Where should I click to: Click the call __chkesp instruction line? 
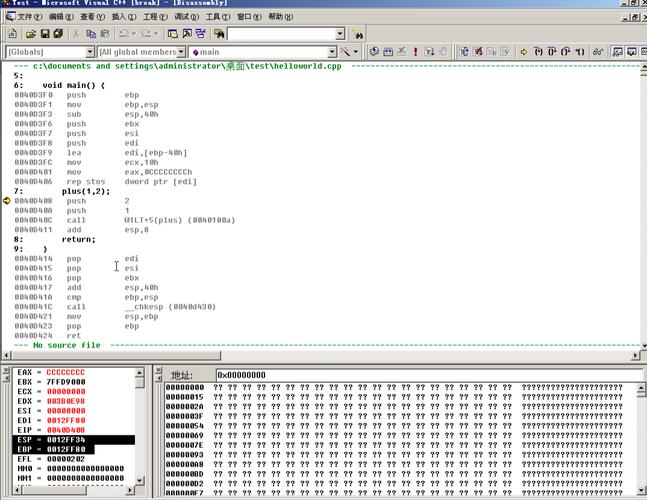(115, 307)
